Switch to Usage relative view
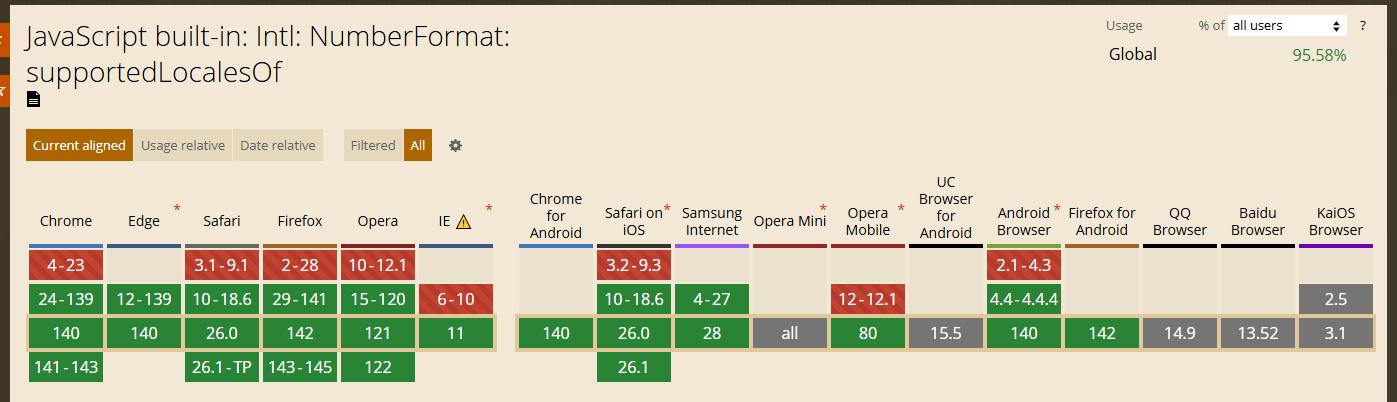Viewport: 1397px width, 402px height. (x=183, y=145)
